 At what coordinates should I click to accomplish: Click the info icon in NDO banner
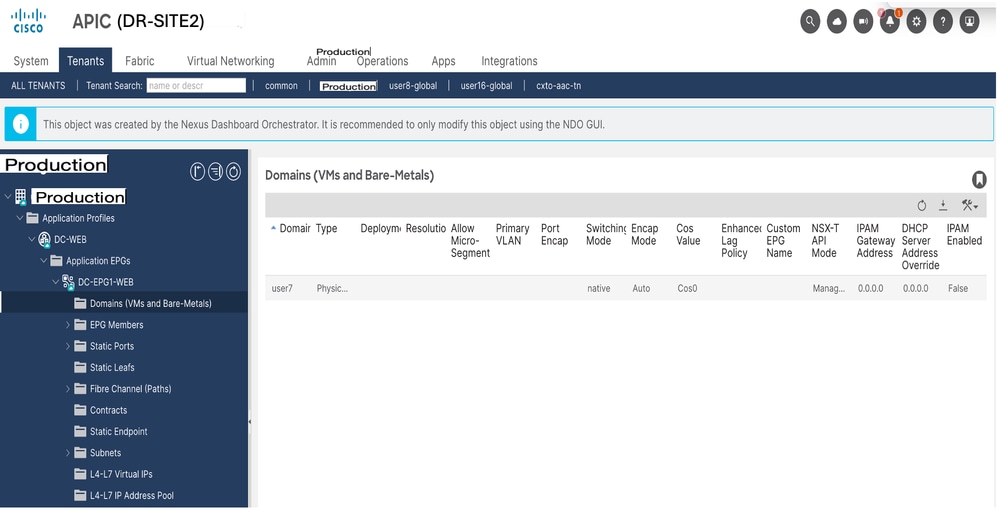point(21,124)
